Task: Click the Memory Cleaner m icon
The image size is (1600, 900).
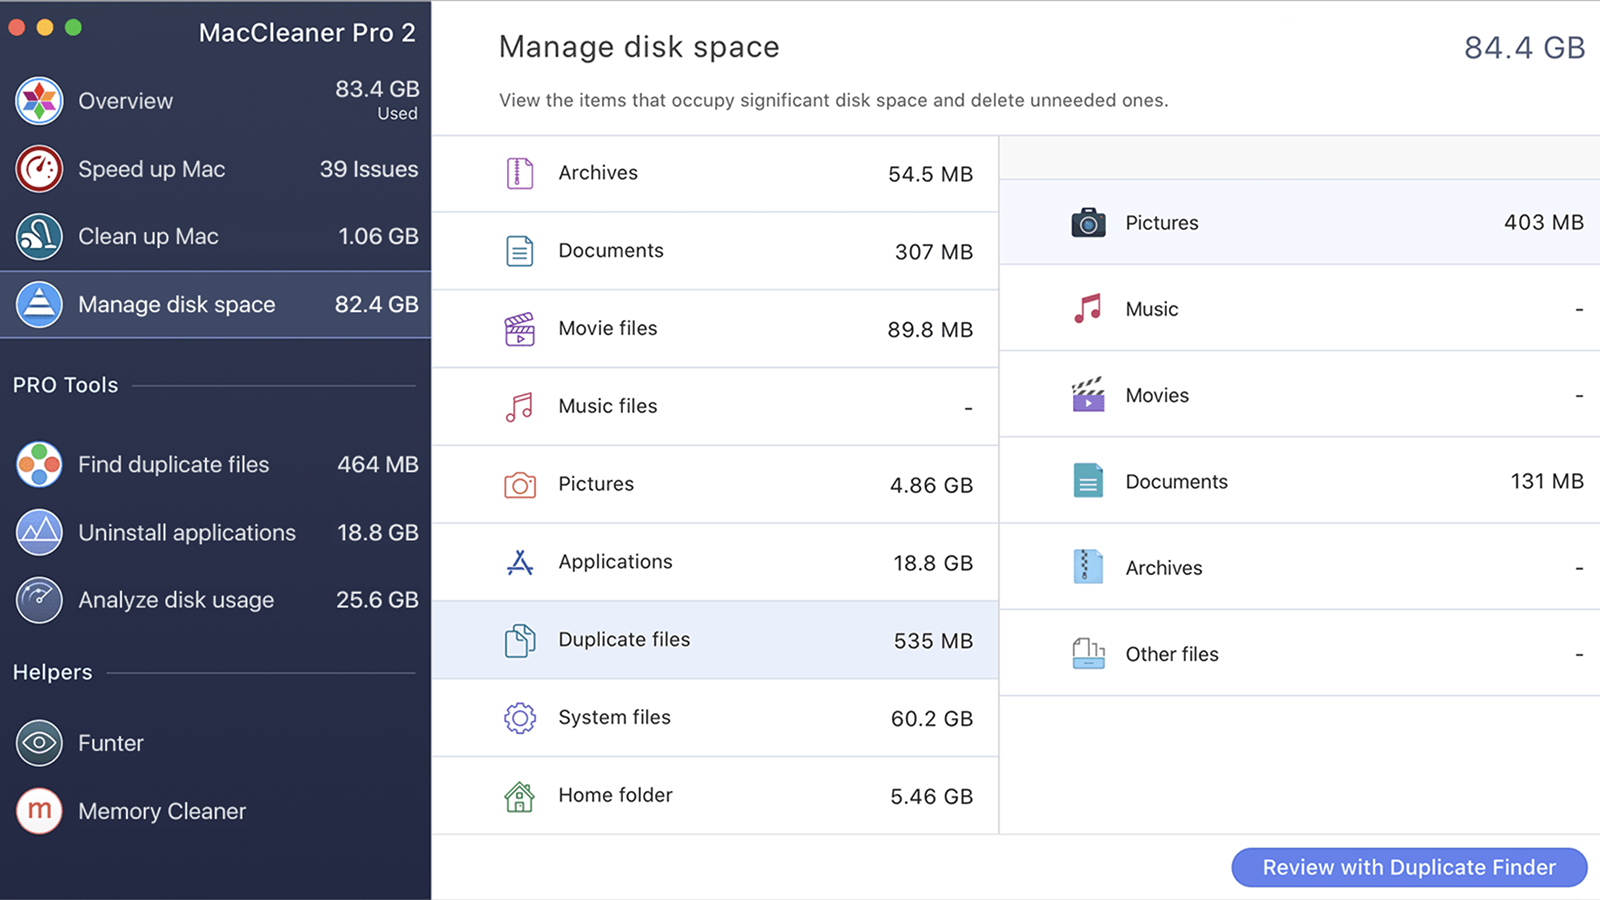Action: tap(39, 811)
